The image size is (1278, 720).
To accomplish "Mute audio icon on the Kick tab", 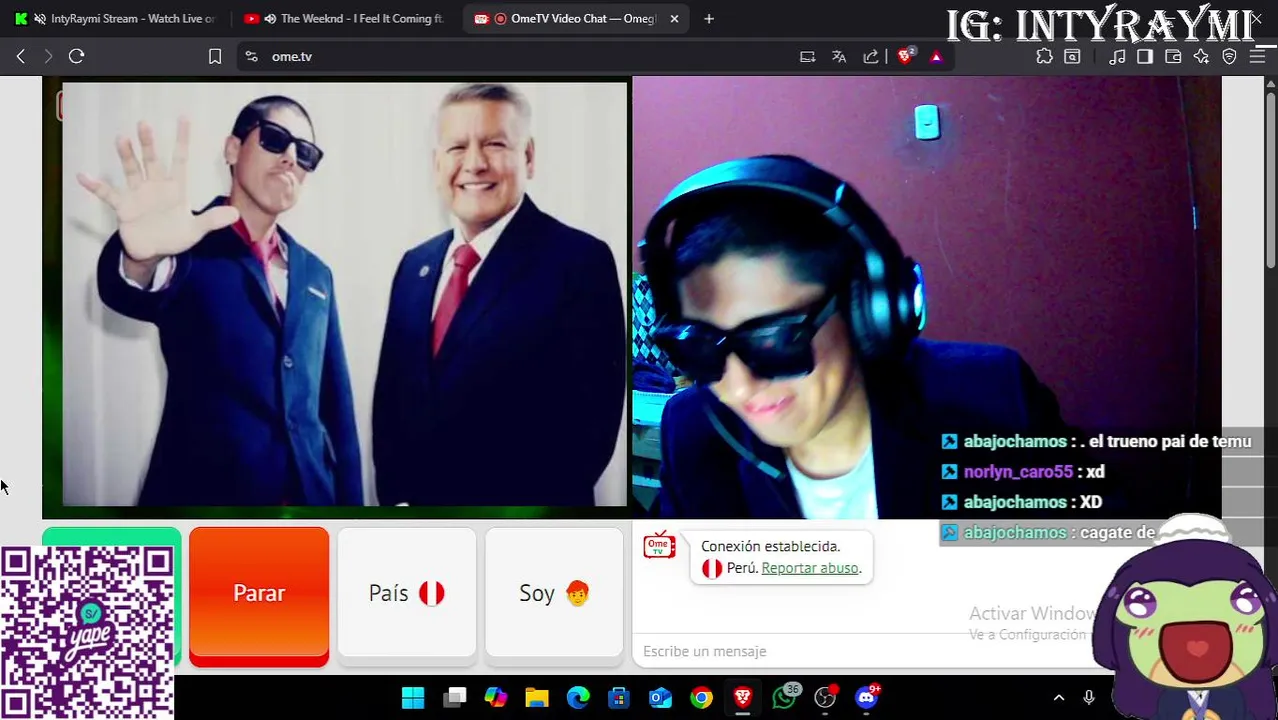I will click(x=40, y=19).
